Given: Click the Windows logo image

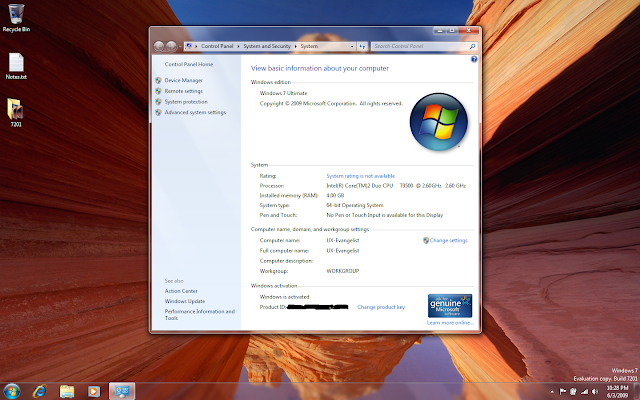Looking at the screenshot, I should [438, 122].
